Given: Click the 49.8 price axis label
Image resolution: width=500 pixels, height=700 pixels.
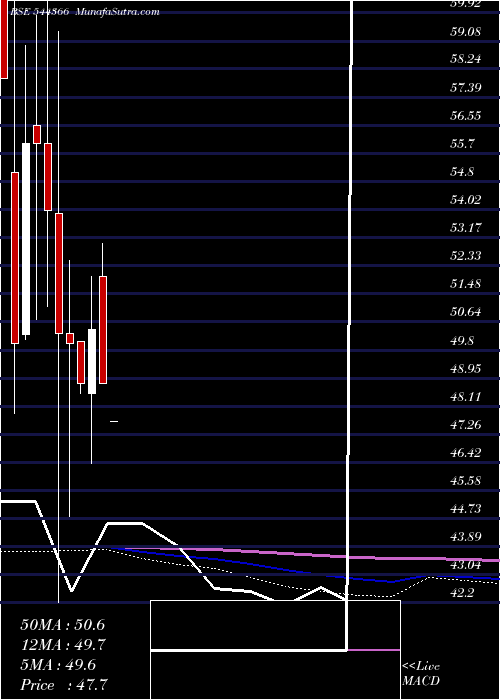Looking at the screenshot, I should pyautogui.click(x=462, y=340).
